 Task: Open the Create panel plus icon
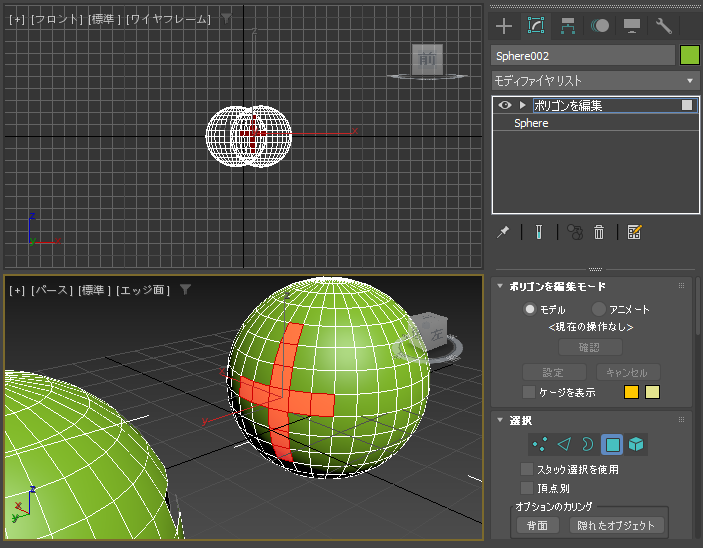click(x=504, y=26)
